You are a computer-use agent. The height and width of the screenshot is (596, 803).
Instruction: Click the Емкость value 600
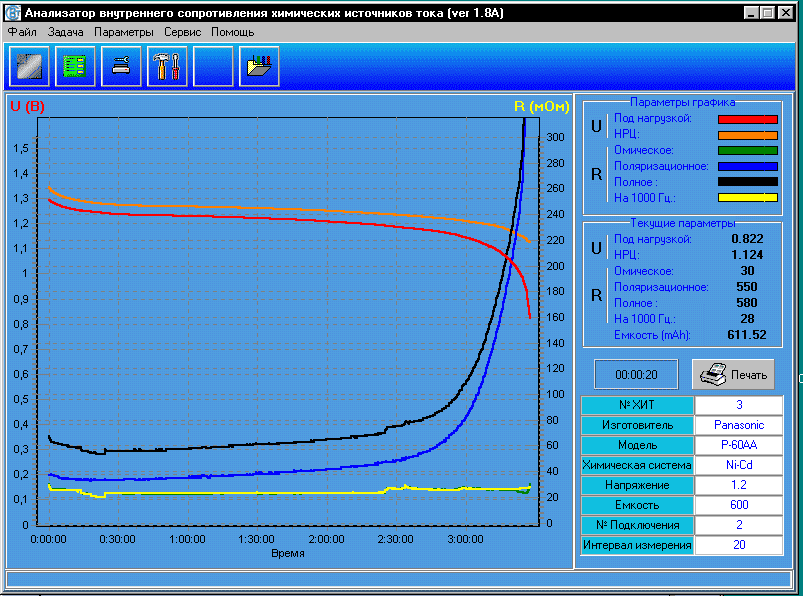tap(738, 505)
